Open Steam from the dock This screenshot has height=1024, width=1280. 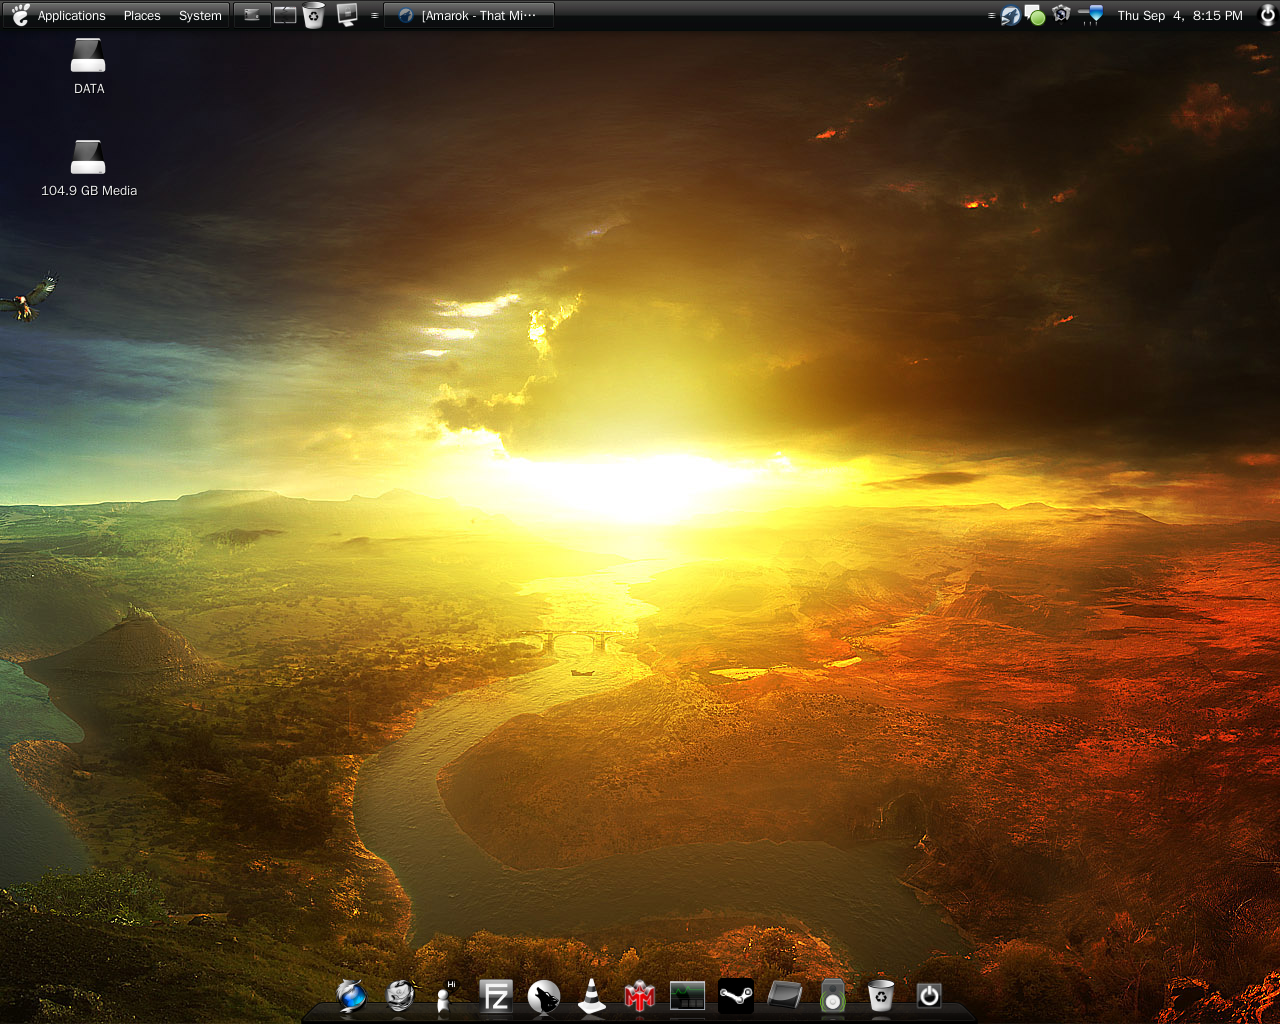[x=735, y=995]
